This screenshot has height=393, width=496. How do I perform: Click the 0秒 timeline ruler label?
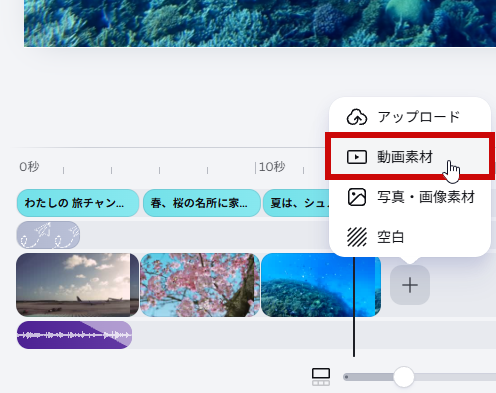tap(29, 167)
